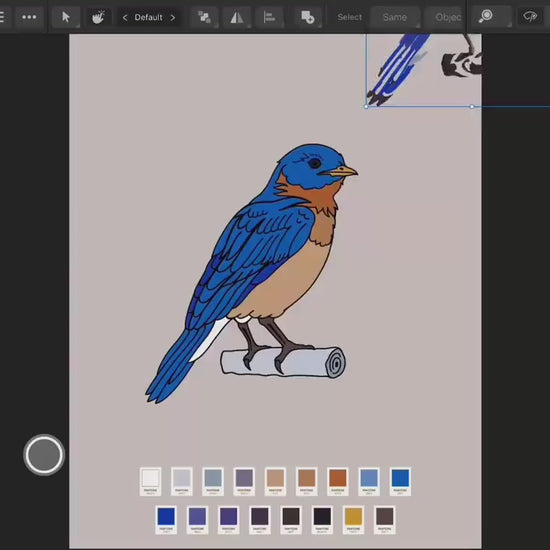Select the royal blue swatch, bottom row
Image resolution: width=550 pixels, height=550 pixels.
pos(166,520)
